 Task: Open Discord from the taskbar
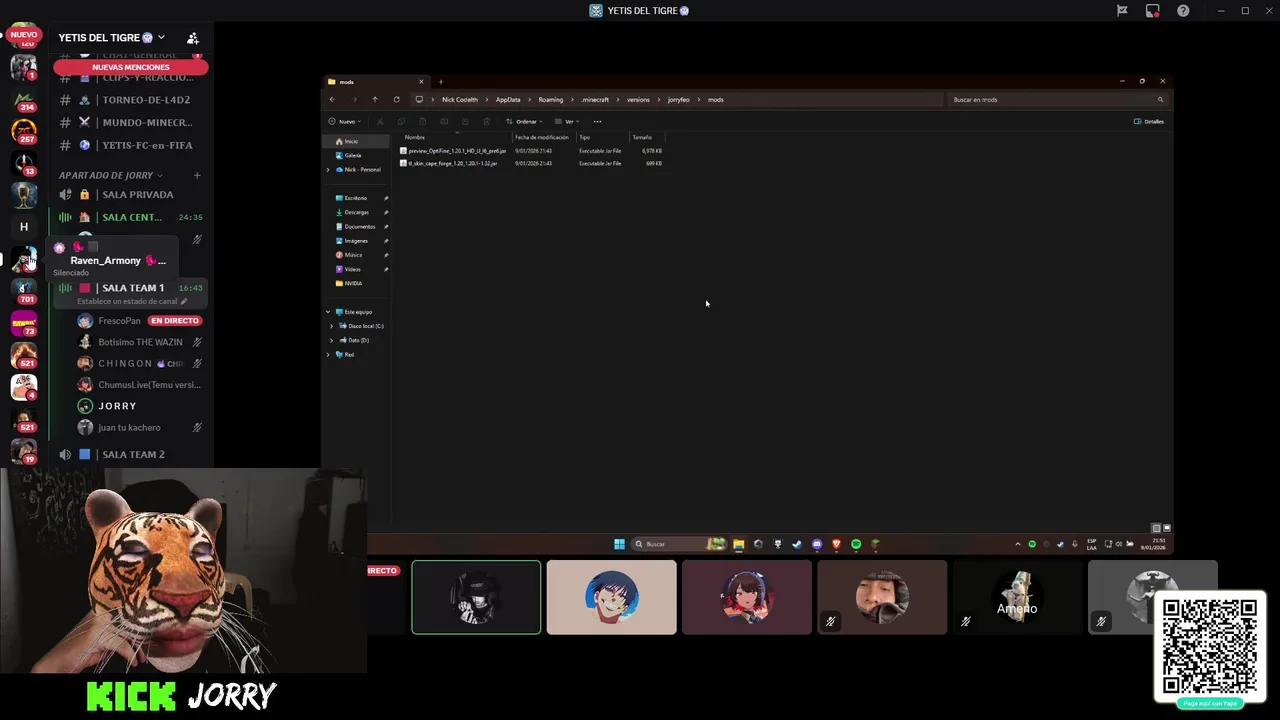tap(817, 544)
